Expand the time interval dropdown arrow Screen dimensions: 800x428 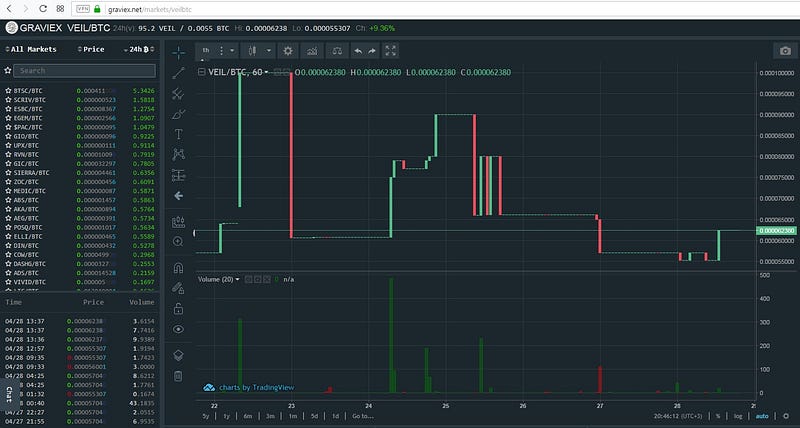pos(232,51)
